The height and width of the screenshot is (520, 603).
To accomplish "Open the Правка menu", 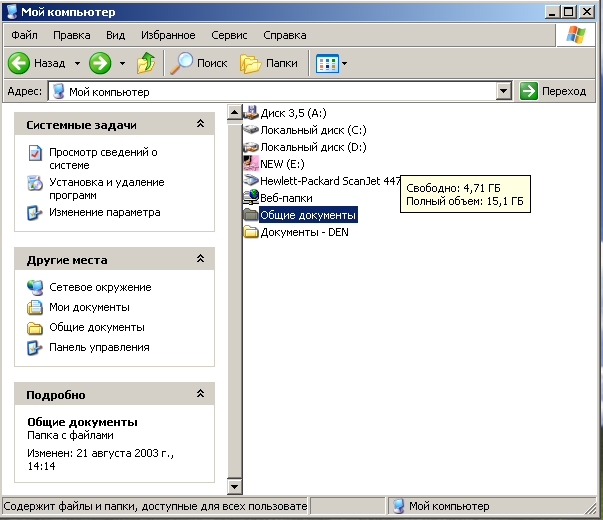I will 72,35.
